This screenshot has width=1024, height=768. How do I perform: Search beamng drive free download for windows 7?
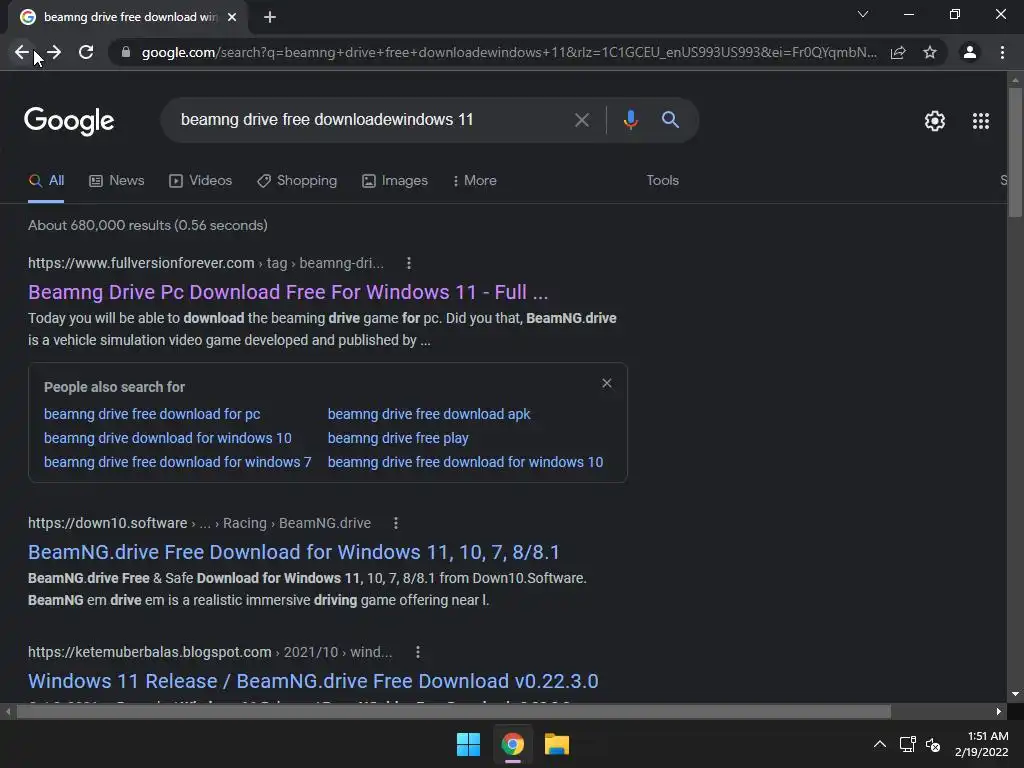[x=178, y=462]
